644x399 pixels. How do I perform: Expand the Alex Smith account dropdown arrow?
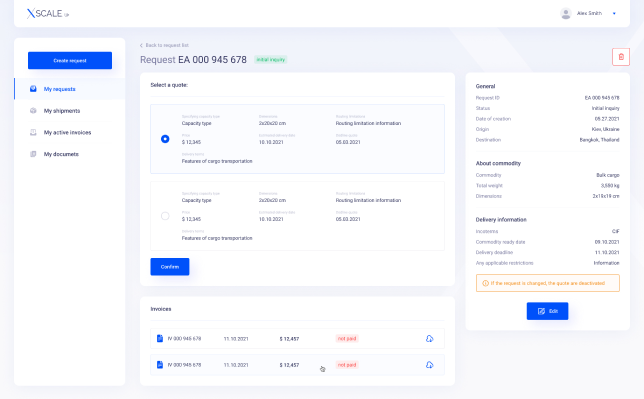(614, 14)
